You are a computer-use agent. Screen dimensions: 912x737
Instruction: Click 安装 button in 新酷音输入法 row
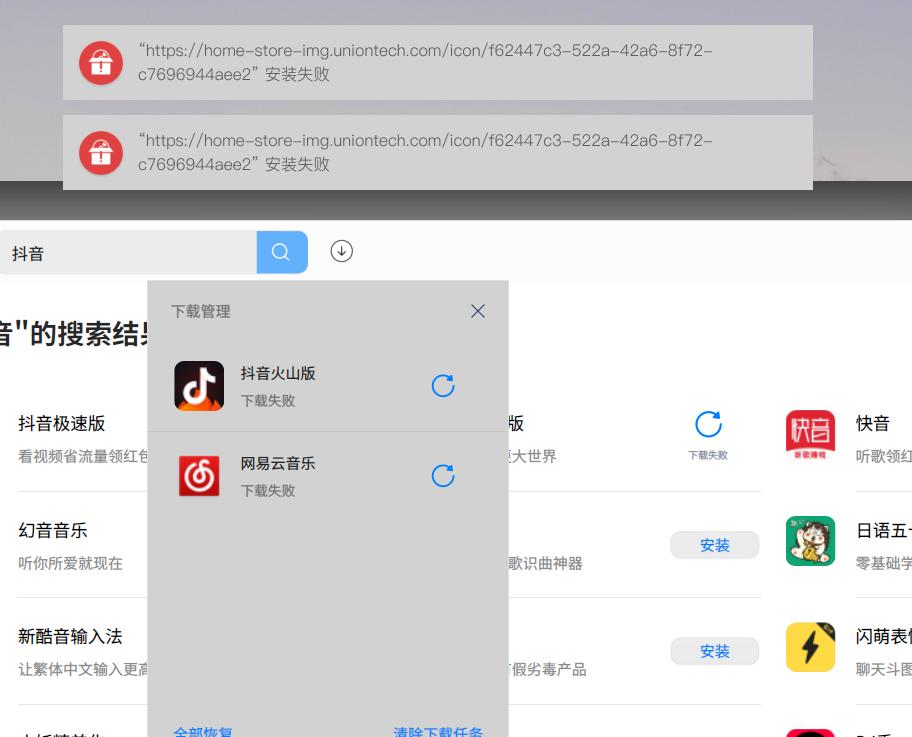point(715,651)
